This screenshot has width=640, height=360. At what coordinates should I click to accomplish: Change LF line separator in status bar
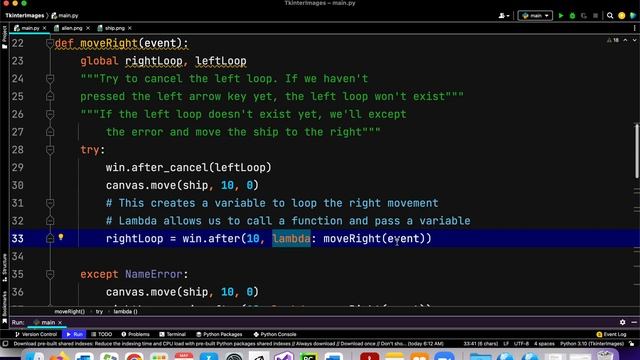(506, 344)
